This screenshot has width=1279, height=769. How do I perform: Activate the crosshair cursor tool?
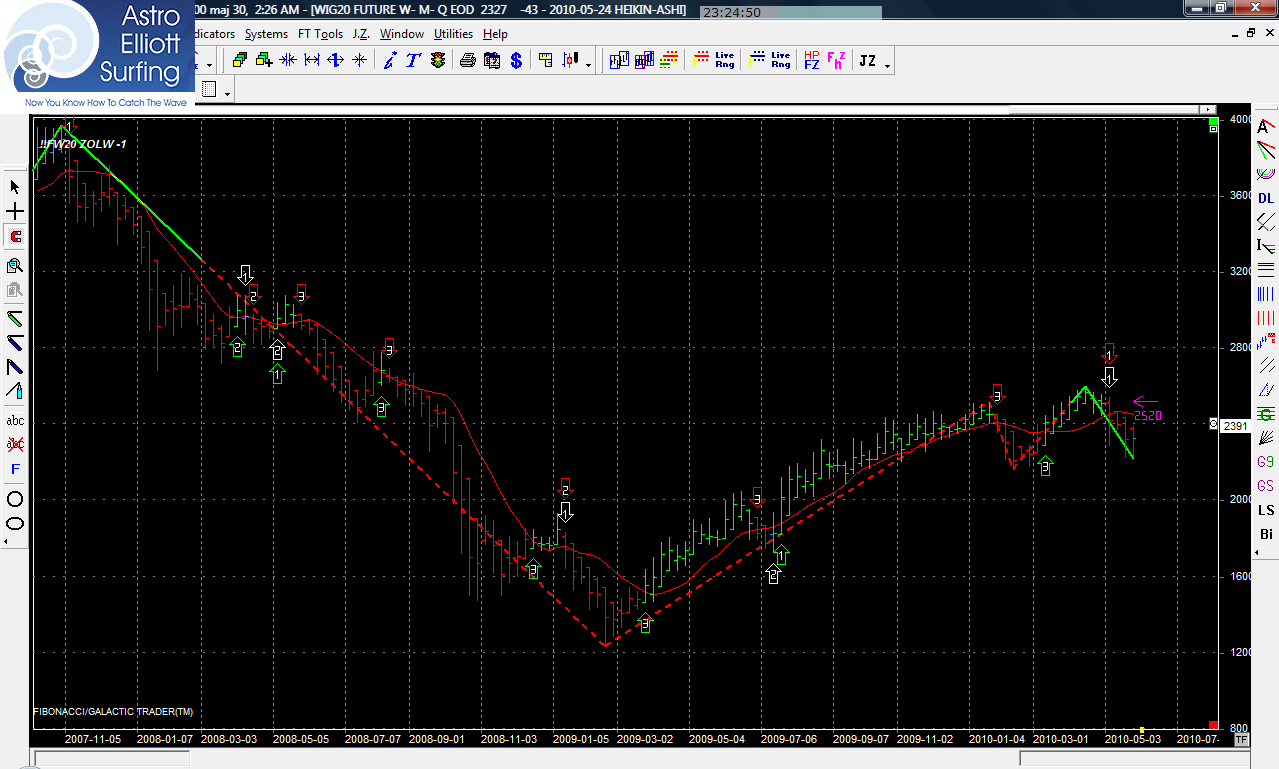click(x=15, y=212)
